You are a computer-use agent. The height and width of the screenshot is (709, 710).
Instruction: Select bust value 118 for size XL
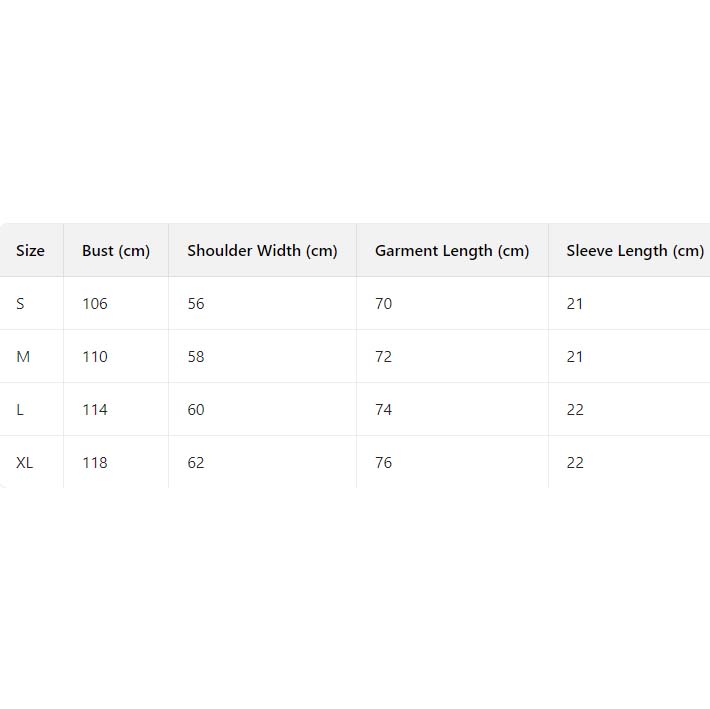coord(95,463)
